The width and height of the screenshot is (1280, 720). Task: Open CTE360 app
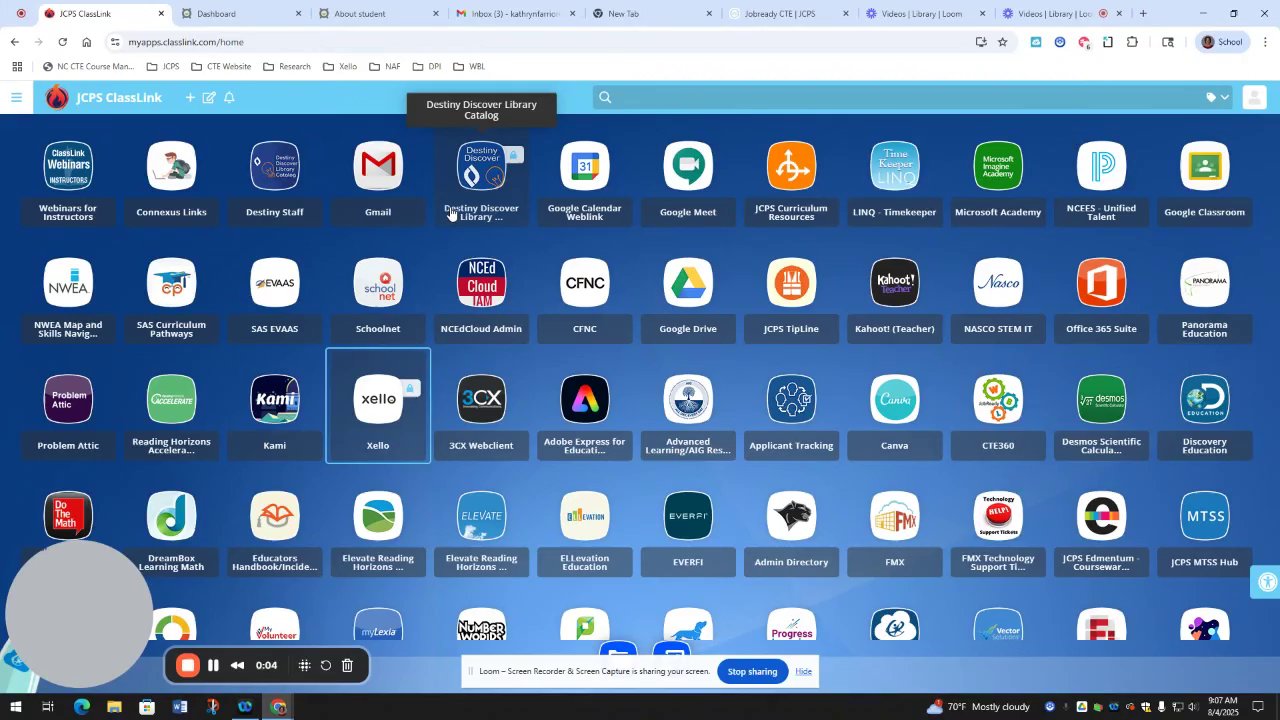pos(998,415)
